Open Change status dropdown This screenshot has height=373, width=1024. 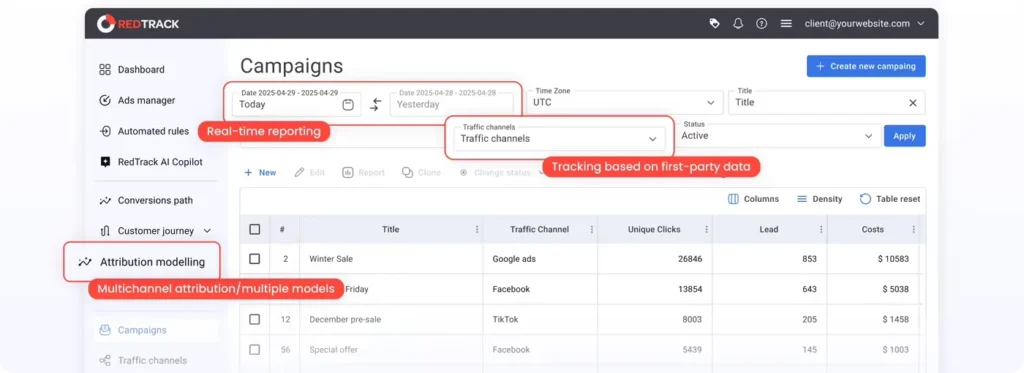(x=502, y=172)
